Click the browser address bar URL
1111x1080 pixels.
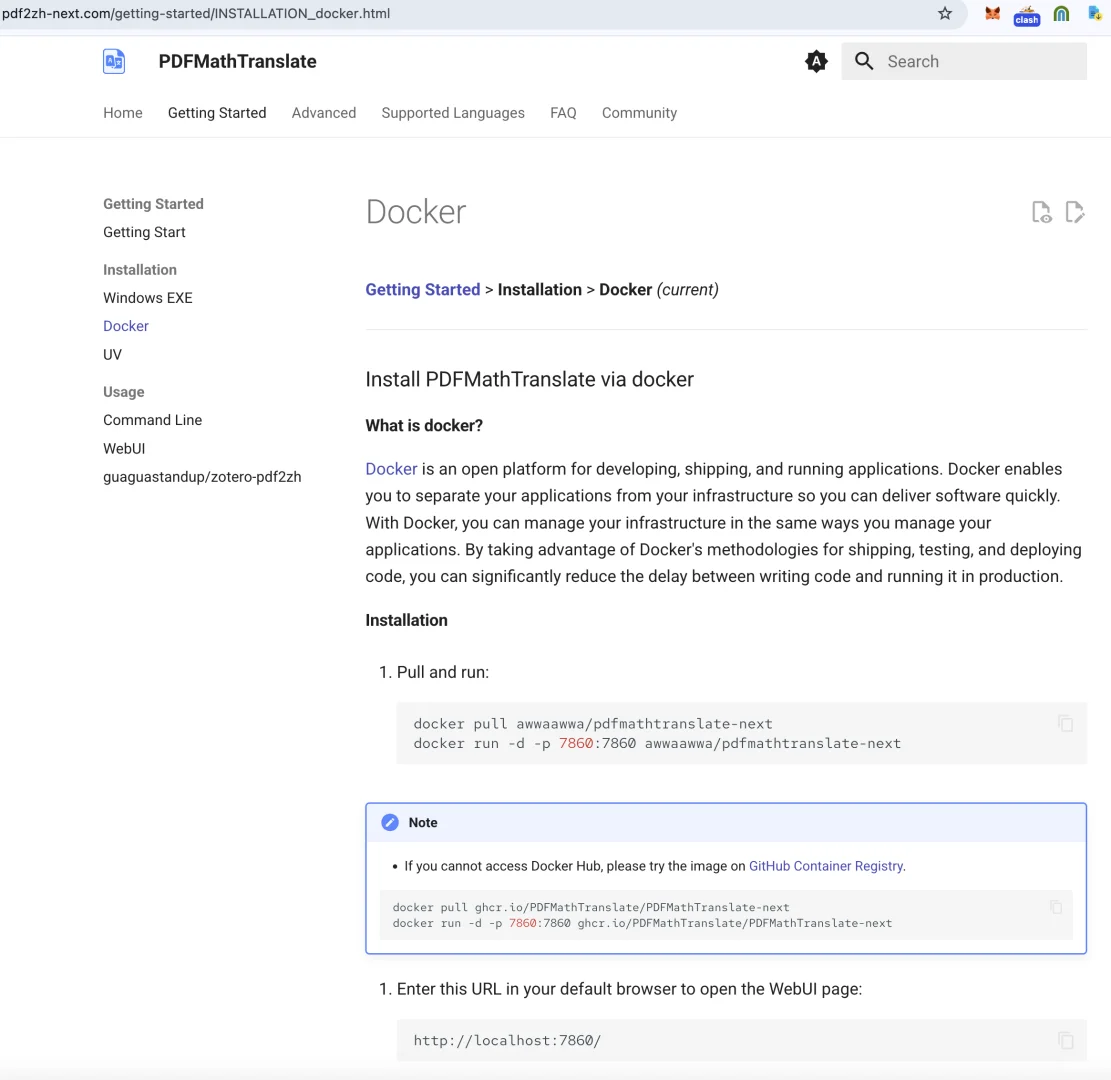point(196,13)
